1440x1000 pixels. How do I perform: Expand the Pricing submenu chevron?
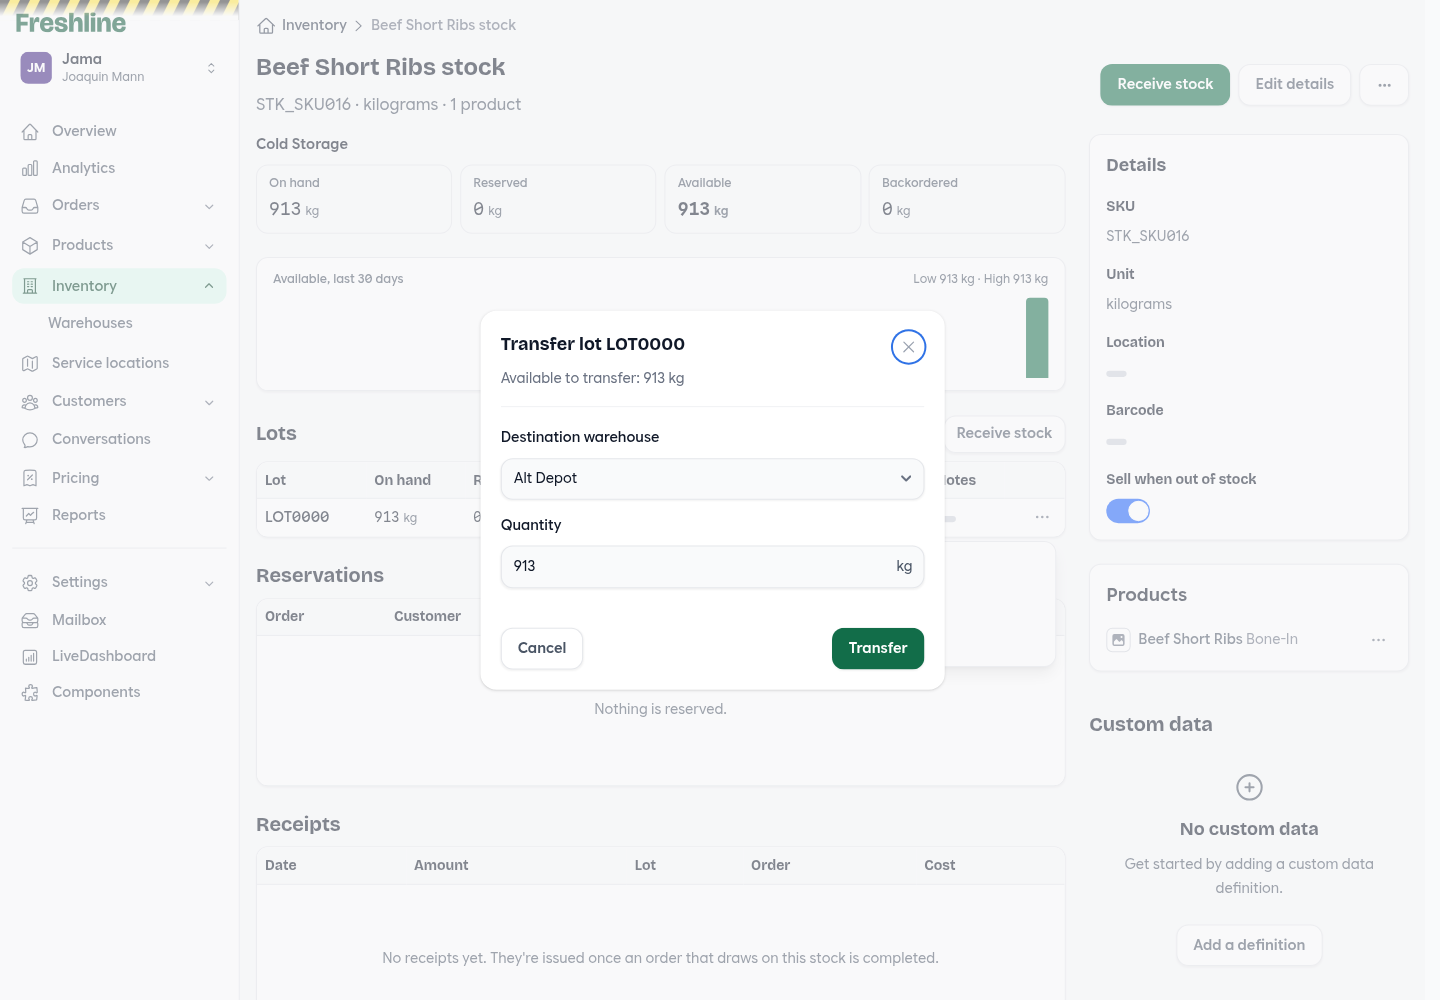[209, 478]
